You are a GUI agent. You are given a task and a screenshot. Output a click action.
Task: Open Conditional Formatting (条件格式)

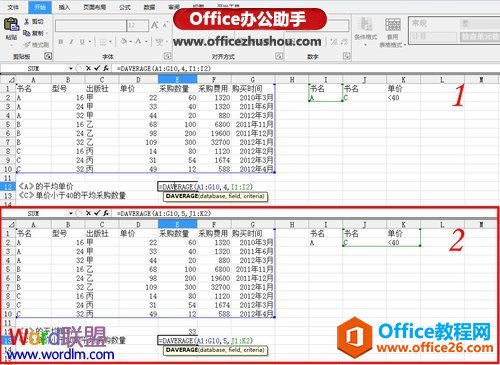click(x=365, y=32)
